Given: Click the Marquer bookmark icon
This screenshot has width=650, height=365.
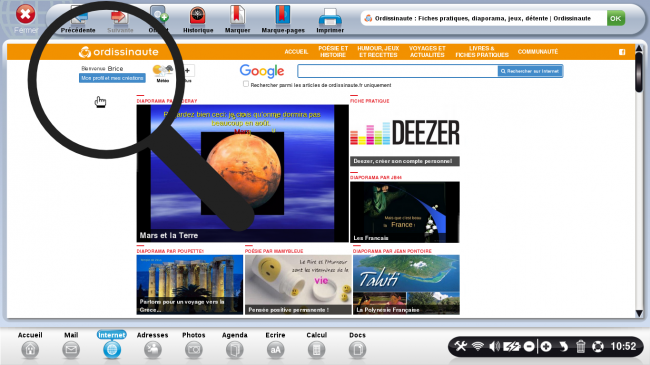Looking at the screenshot, I should pyautogui.click(x=238, y=16).
